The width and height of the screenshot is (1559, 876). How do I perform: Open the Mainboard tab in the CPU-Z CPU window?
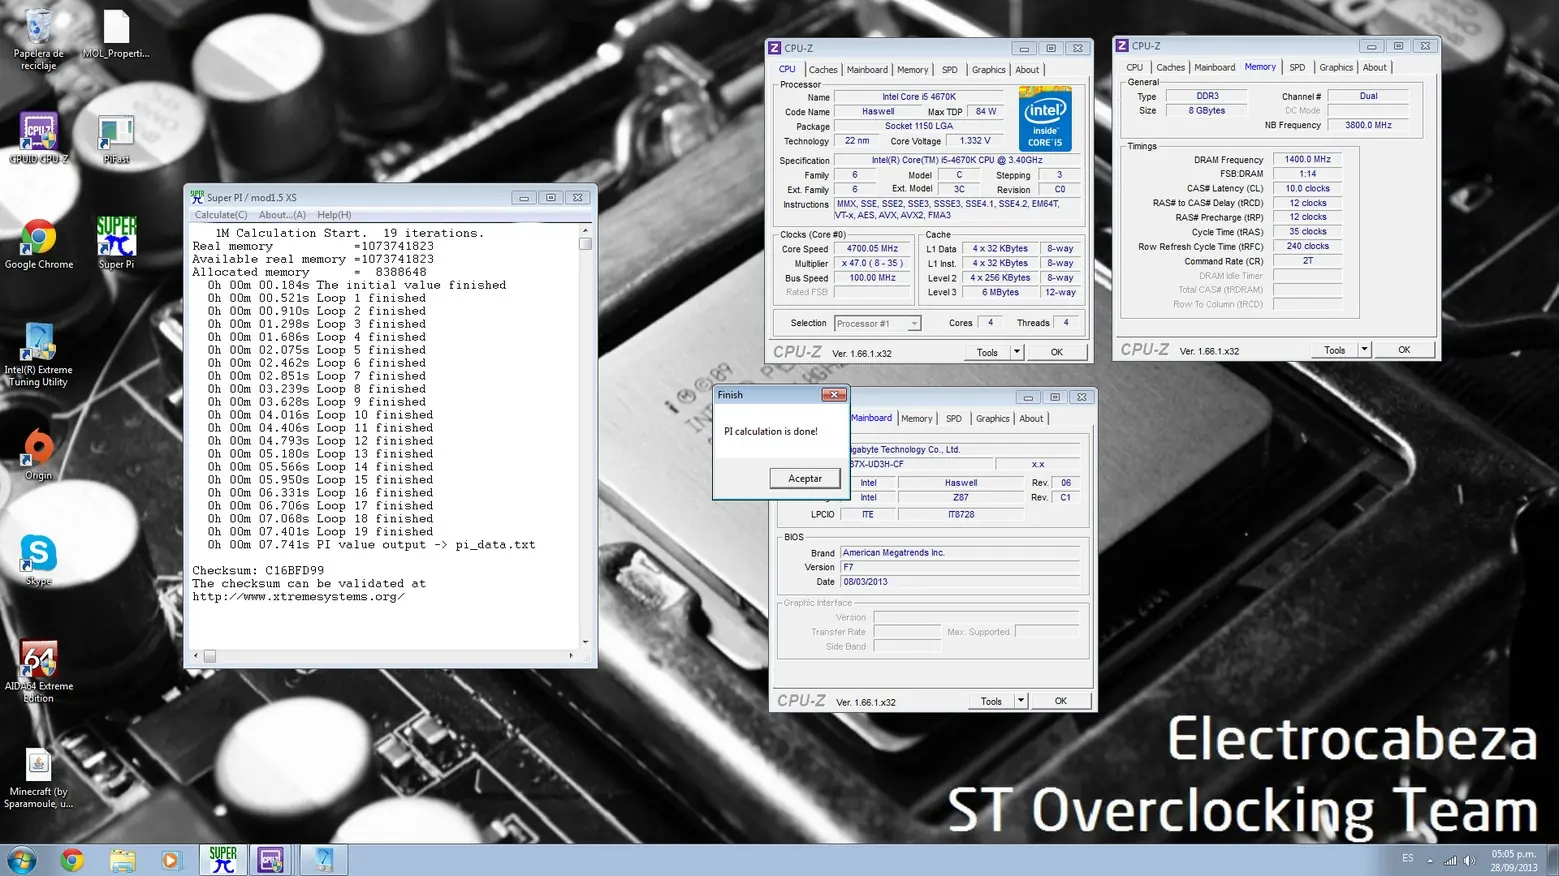[x=867, y=70]
